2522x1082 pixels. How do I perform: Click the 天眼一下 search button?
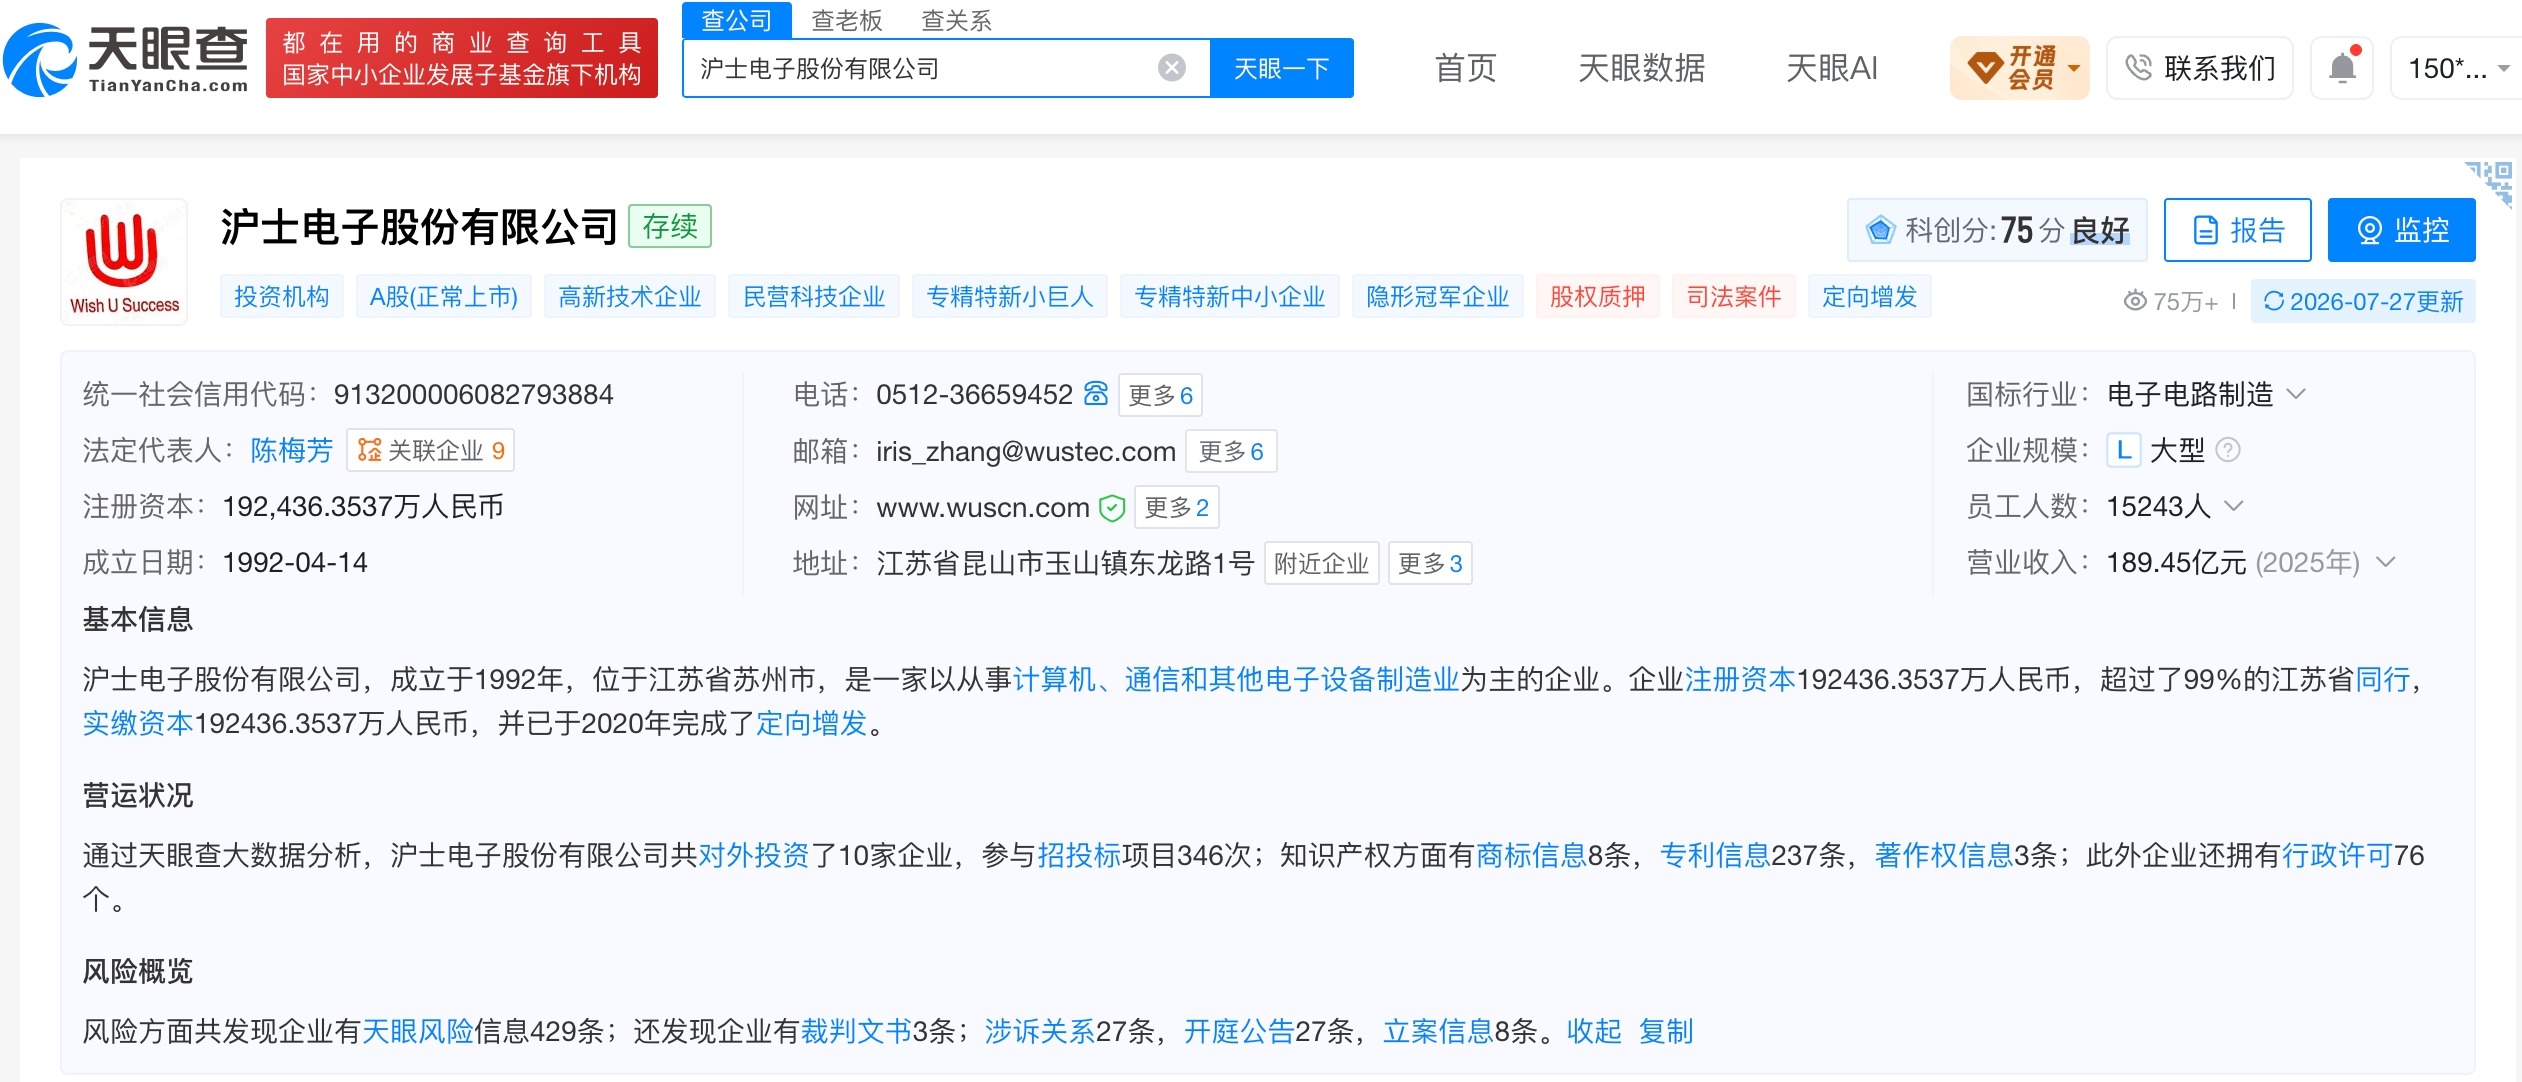coord(1282,68)
